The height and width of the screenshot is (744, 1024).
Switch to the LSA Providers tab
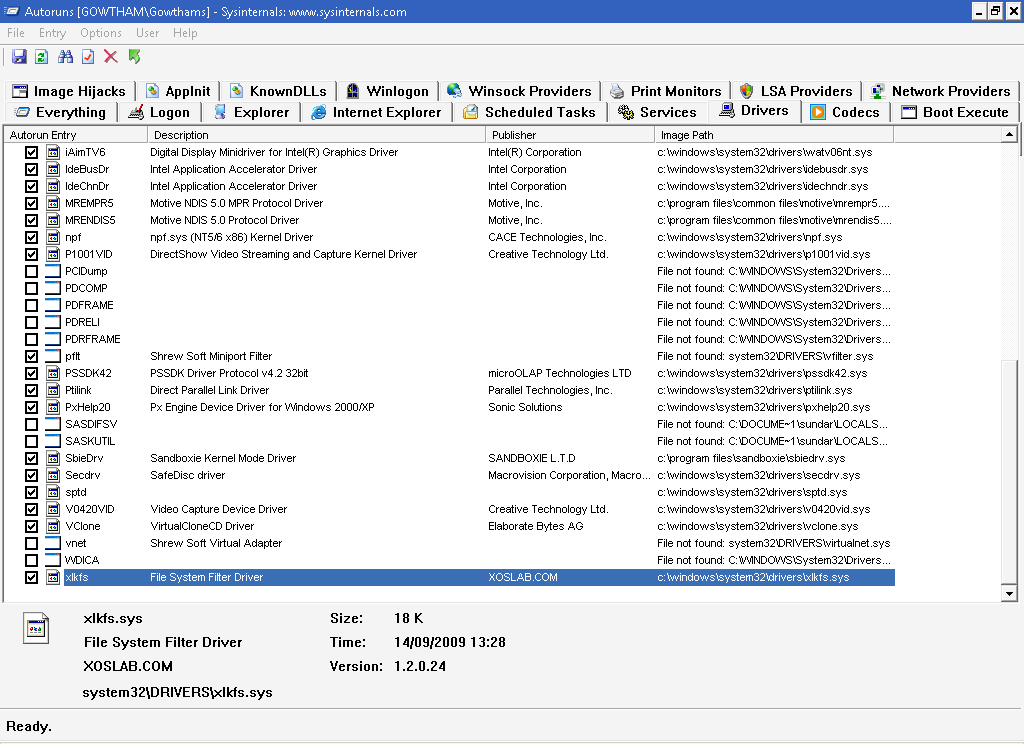(797, 91)
